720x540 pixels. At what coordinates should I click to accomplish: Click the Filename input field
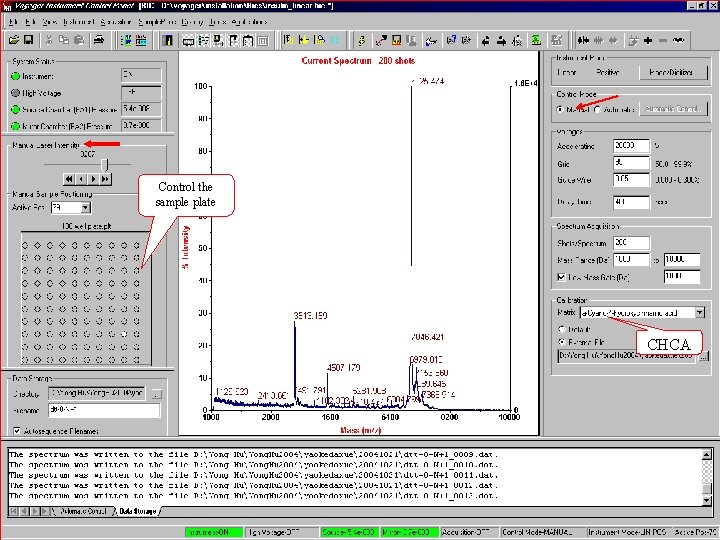pos(104,410)
